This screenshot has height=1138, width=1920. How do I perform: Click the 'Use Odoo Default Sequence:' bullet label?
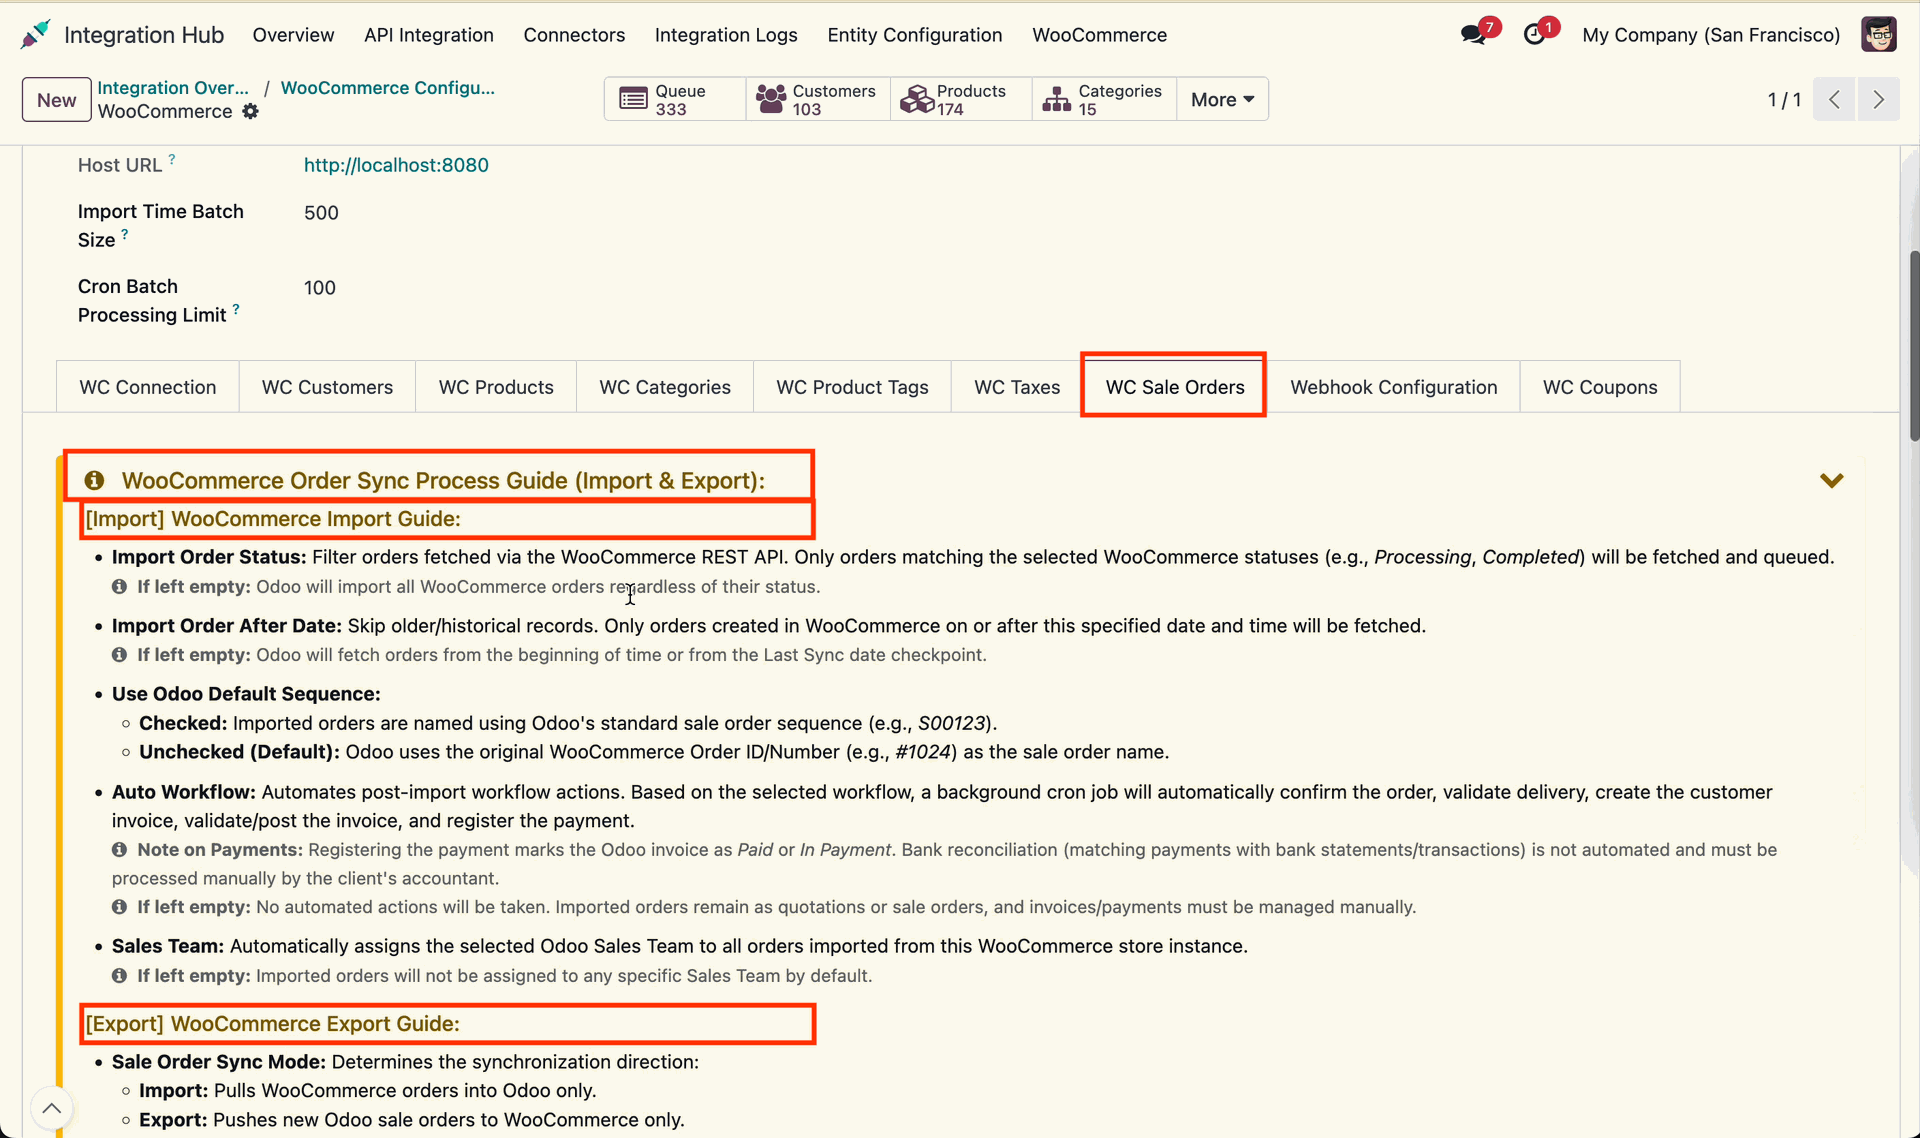coord(246,694)
